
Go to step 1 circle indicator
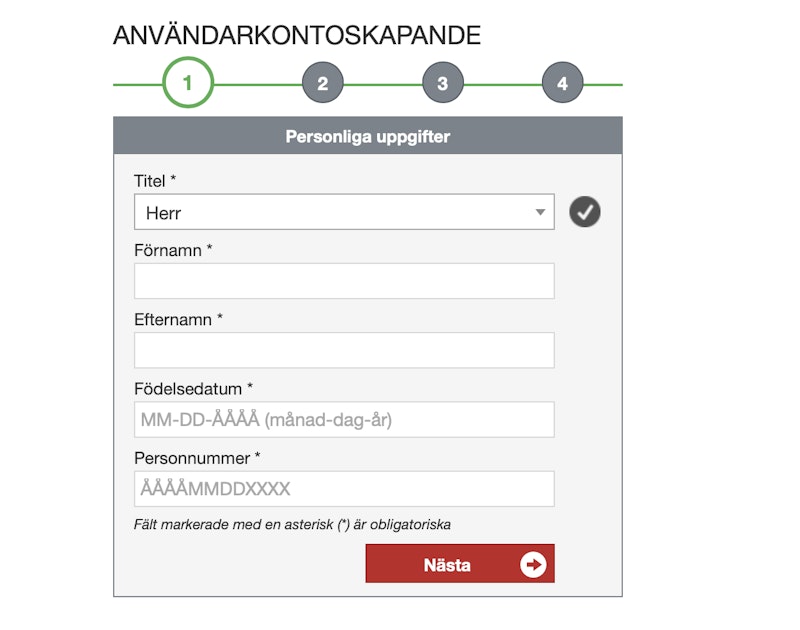(187, 84)
